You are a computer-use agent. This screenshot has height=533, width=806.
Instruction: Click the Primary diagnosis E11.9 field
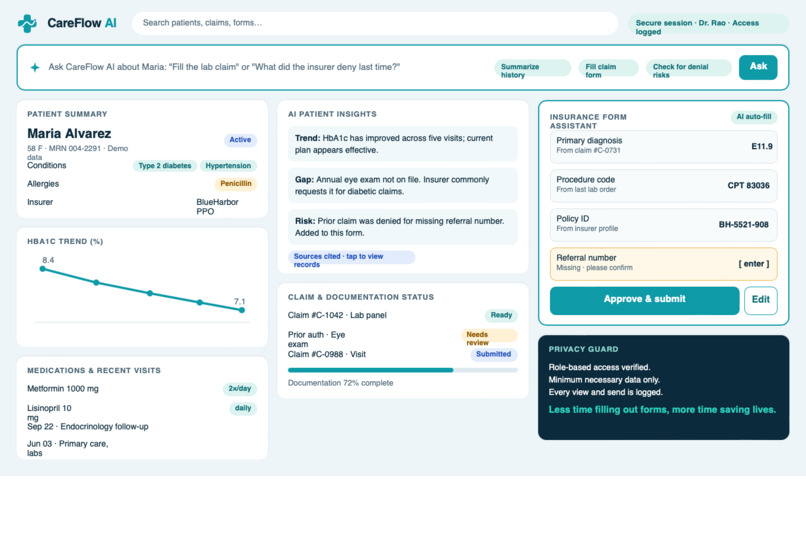pos(663,146)
